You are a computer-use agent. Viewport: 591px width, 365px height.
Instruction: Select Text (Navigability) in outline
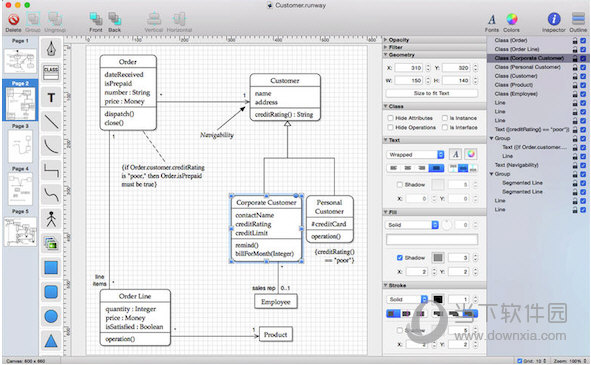tap(516, 165)
